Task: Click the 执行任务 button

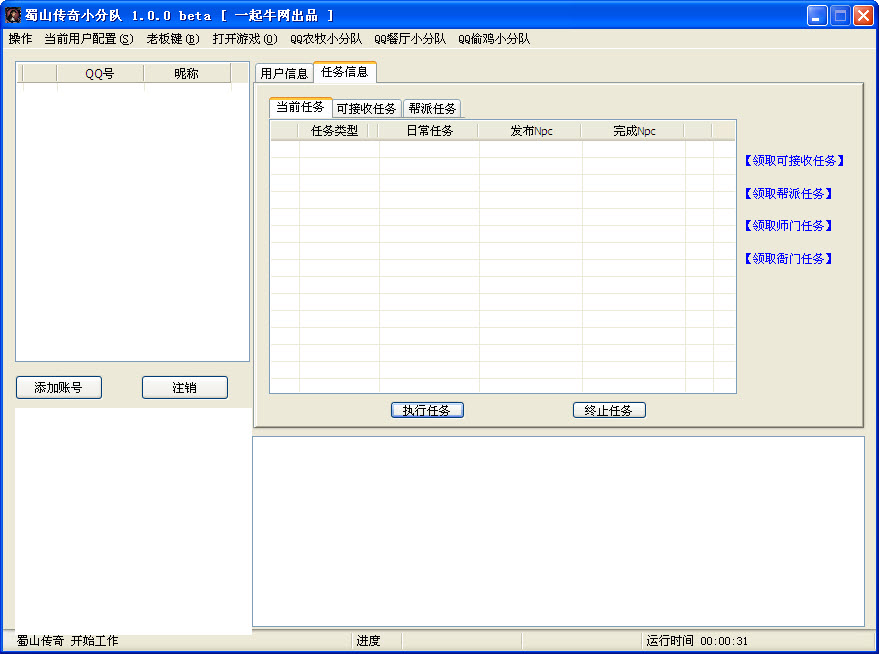Action: tap(427, 410)
